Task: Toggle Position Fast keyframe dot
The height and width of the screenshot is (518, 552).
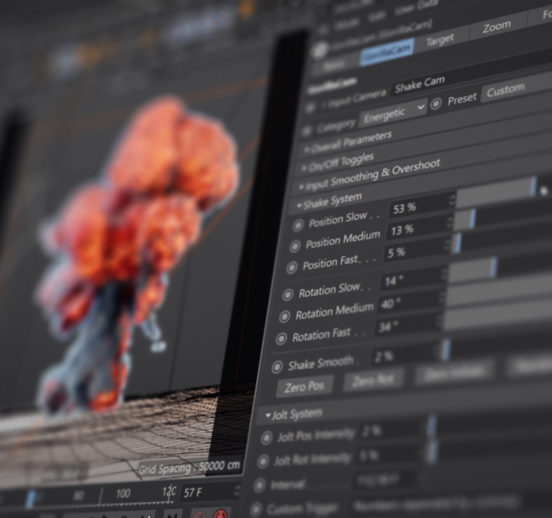Action: coord(291,268)
